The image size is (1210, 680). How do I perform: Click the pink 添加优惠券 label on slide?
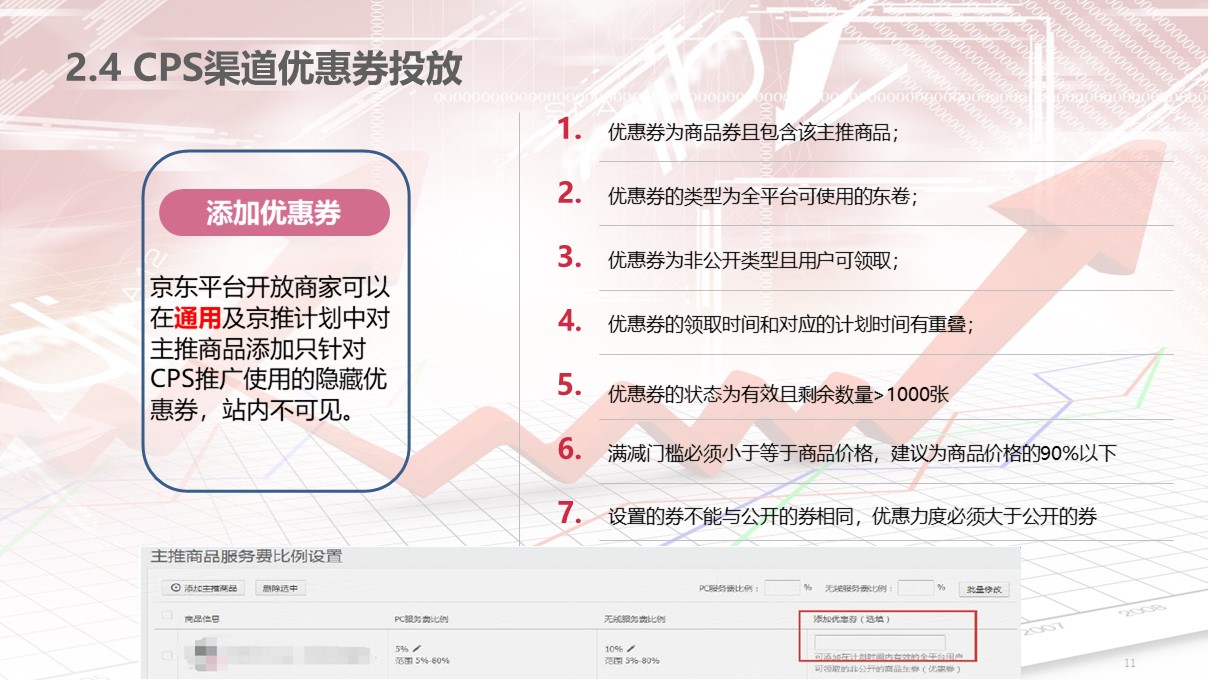274,213
